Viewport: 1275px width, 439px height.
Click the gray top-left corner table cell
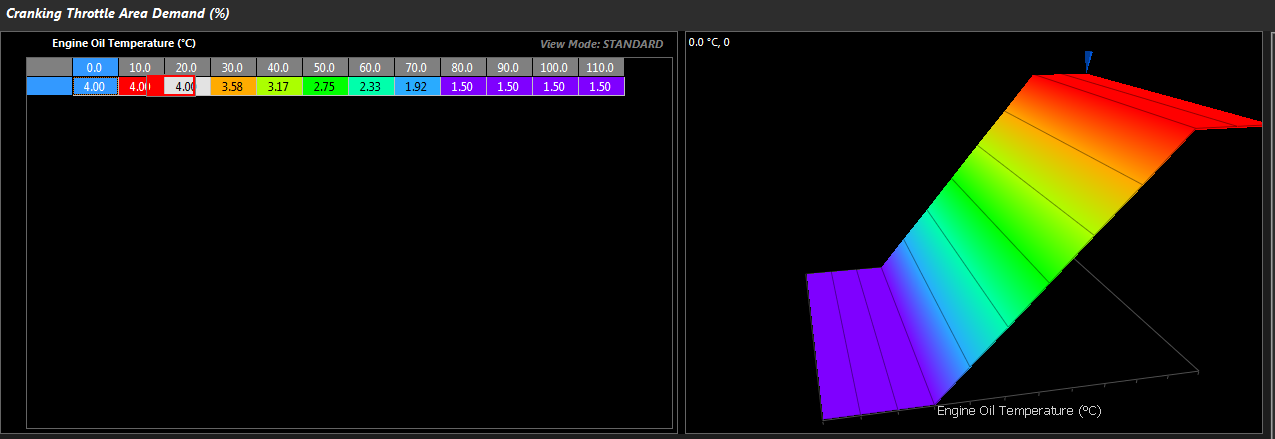49,67
